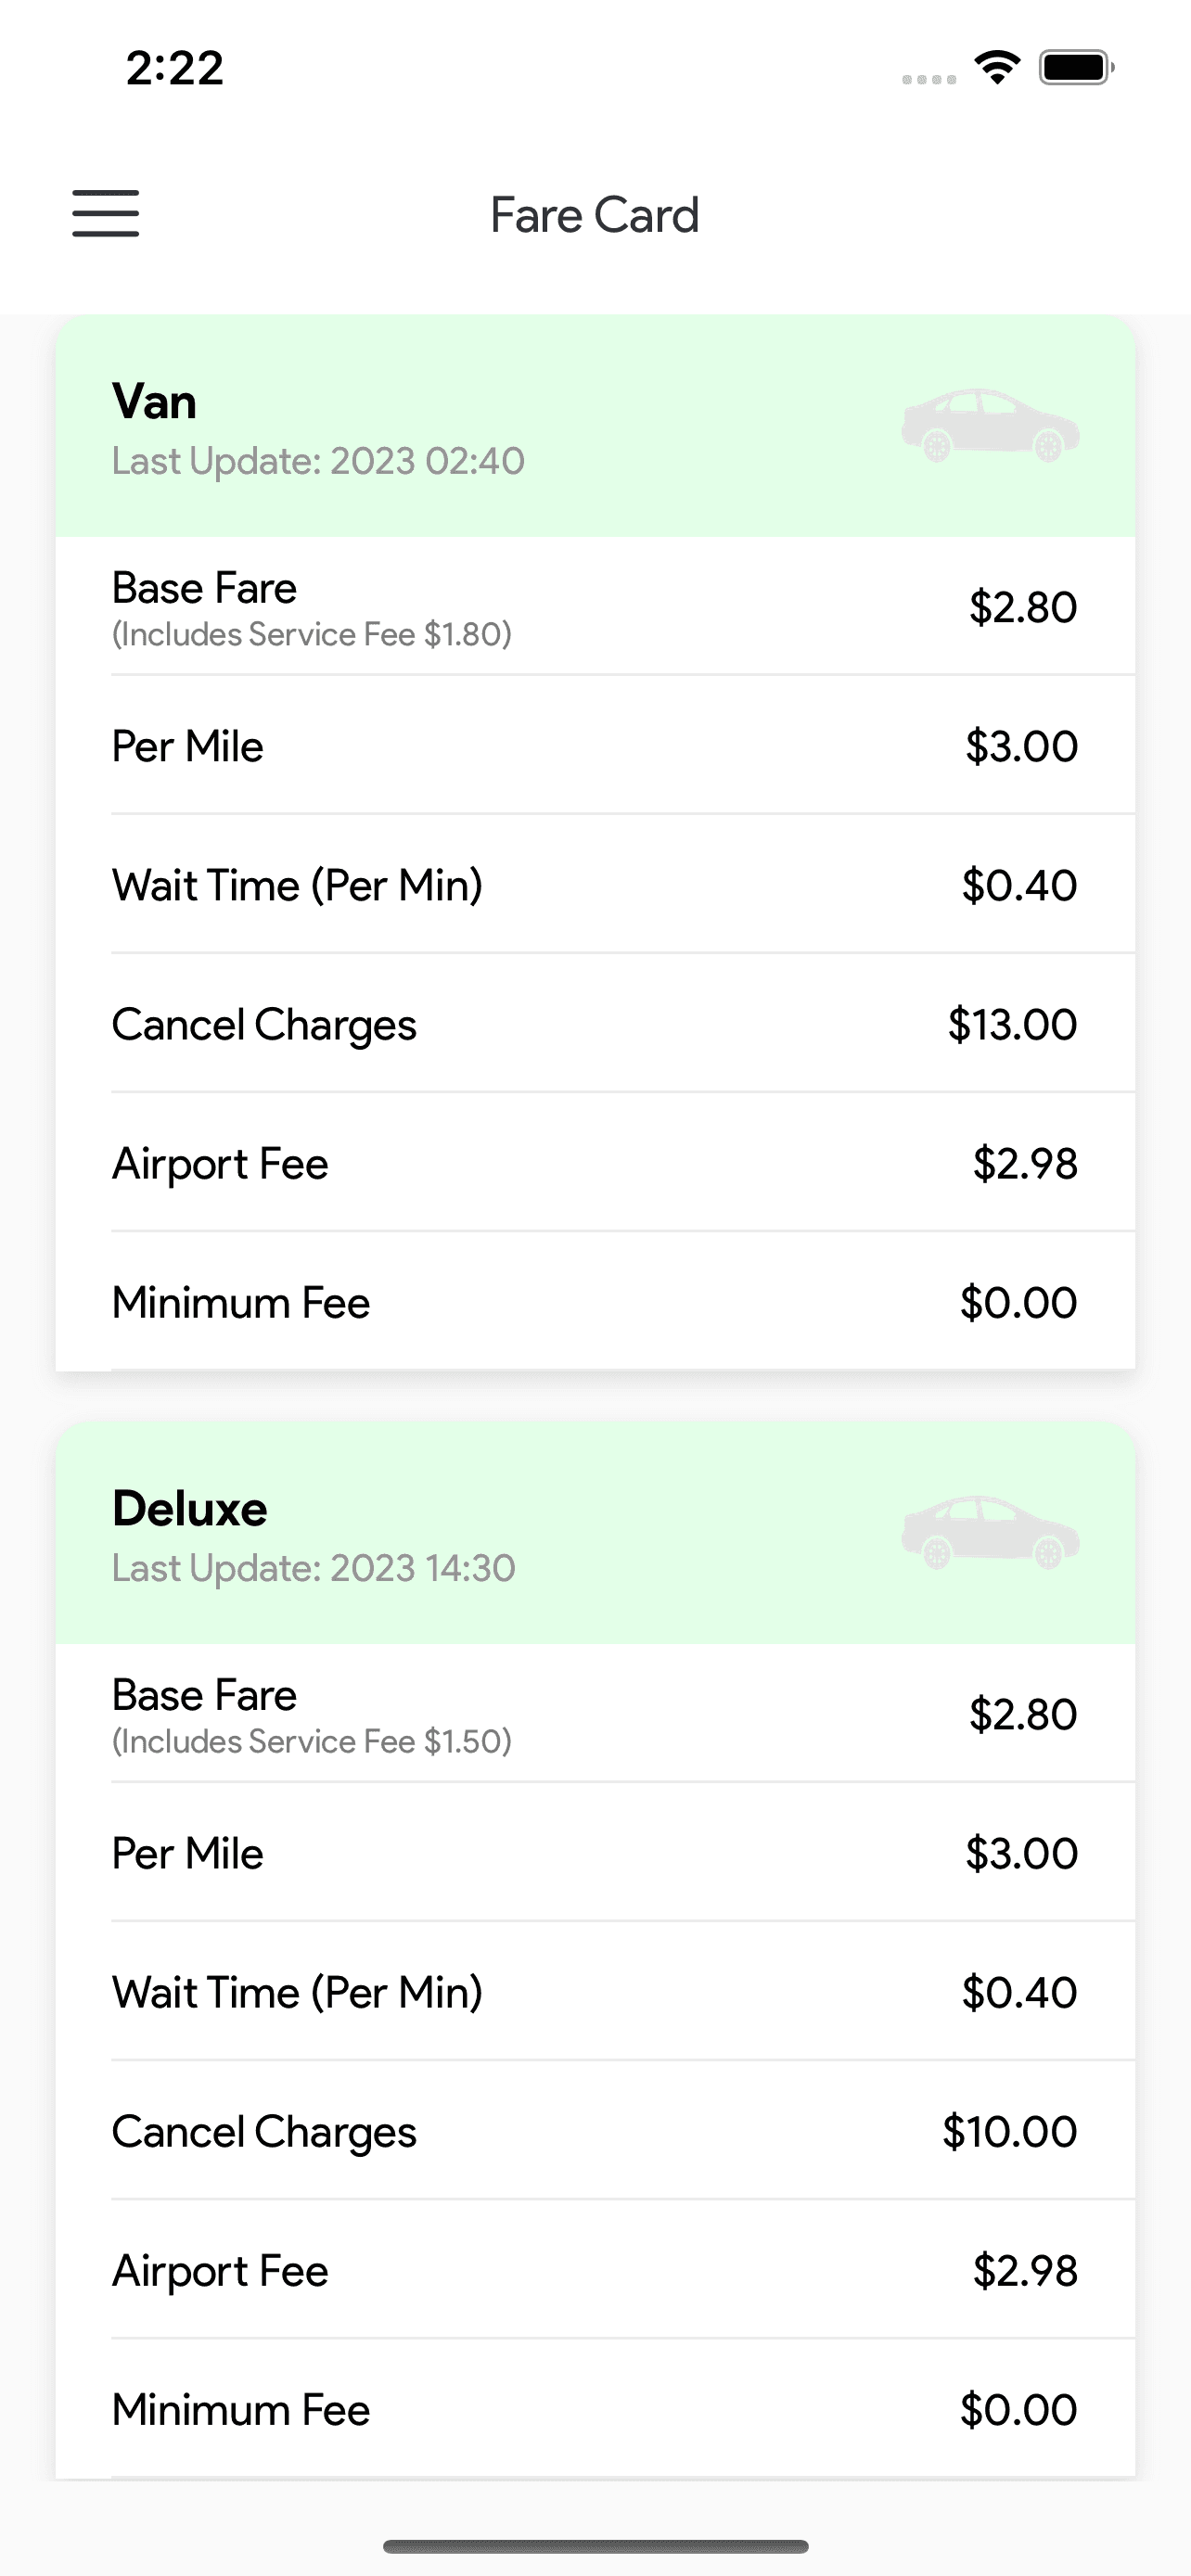The image size is (1191, 2576).
Task: Tap the Wi-Fi status icon
Action: pyautogui.click(x=997, y=68)
